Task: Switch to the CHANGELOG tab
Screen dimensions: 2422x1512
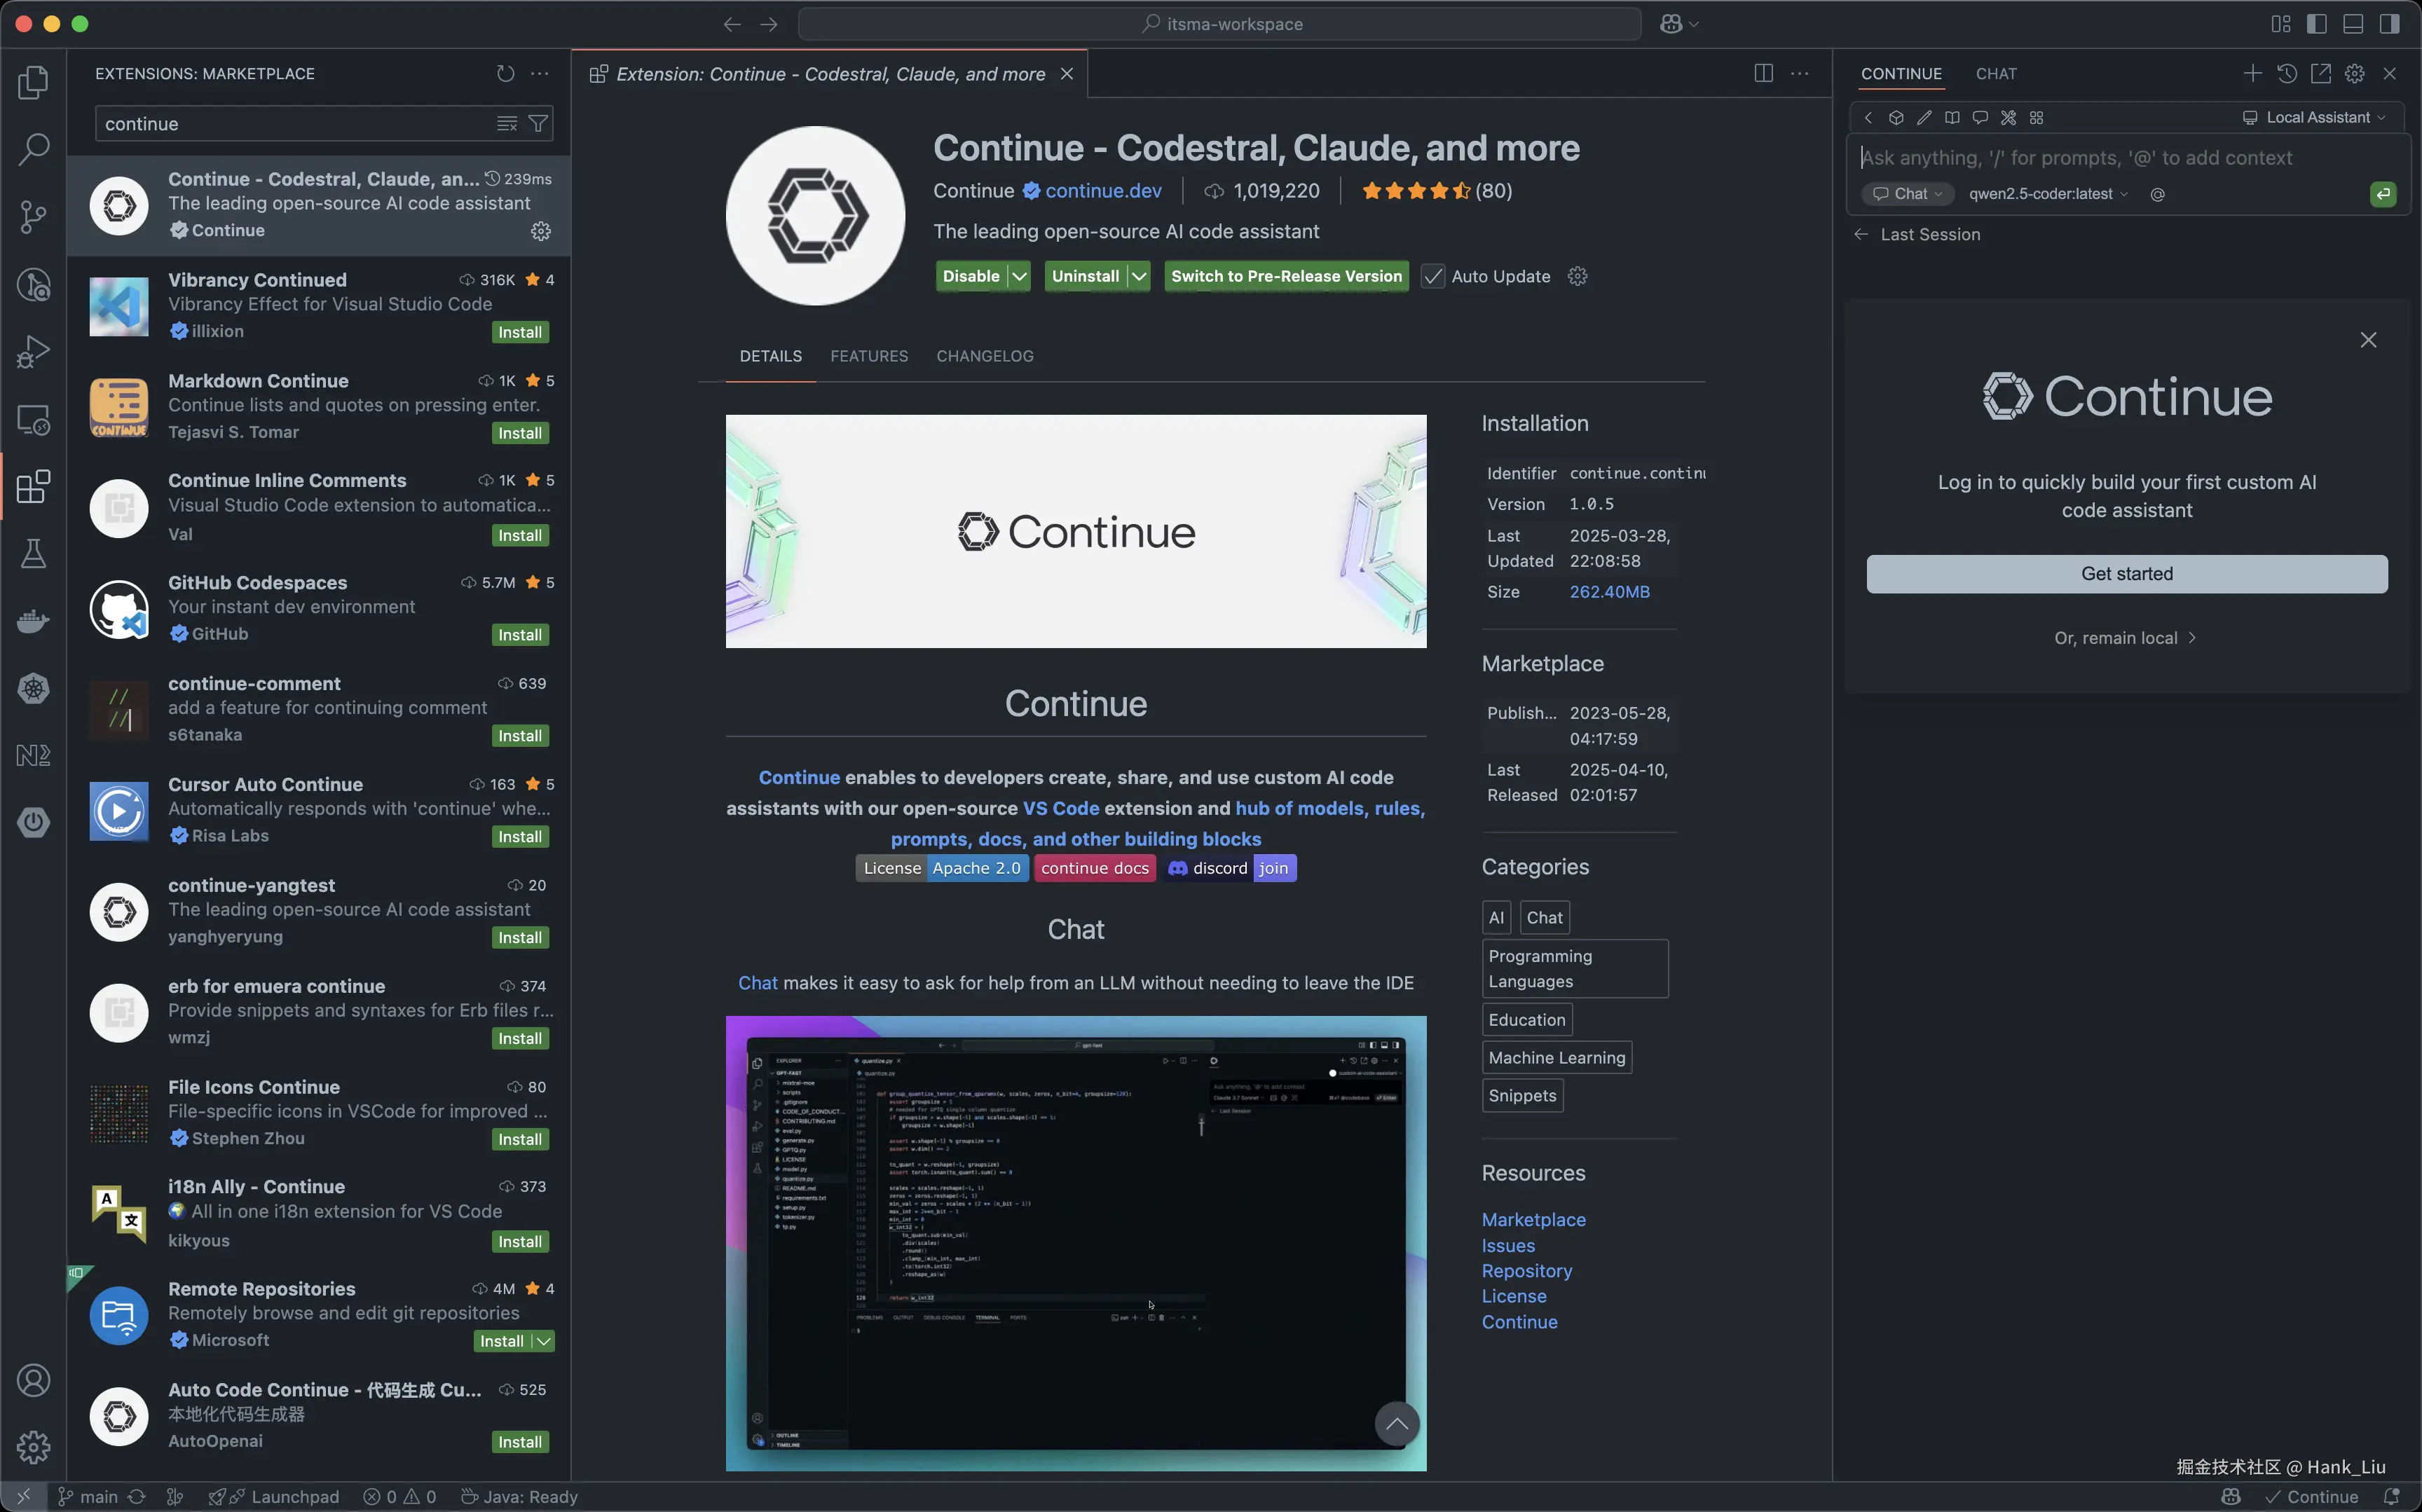Action: [984, 357]
